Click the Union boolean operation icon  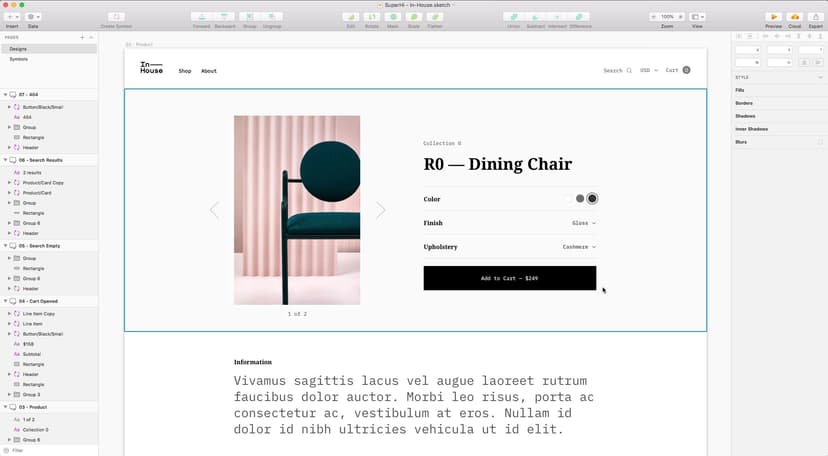pos(513,17)
